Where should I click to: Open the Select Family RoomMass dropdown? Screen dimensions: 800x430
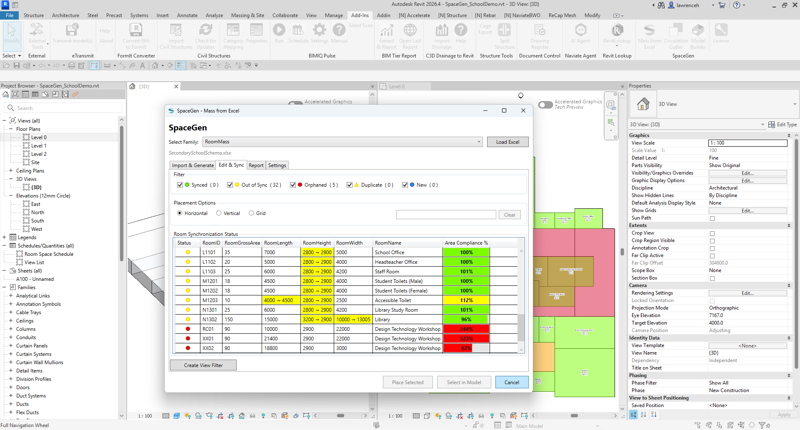click(x=342, y=142)
